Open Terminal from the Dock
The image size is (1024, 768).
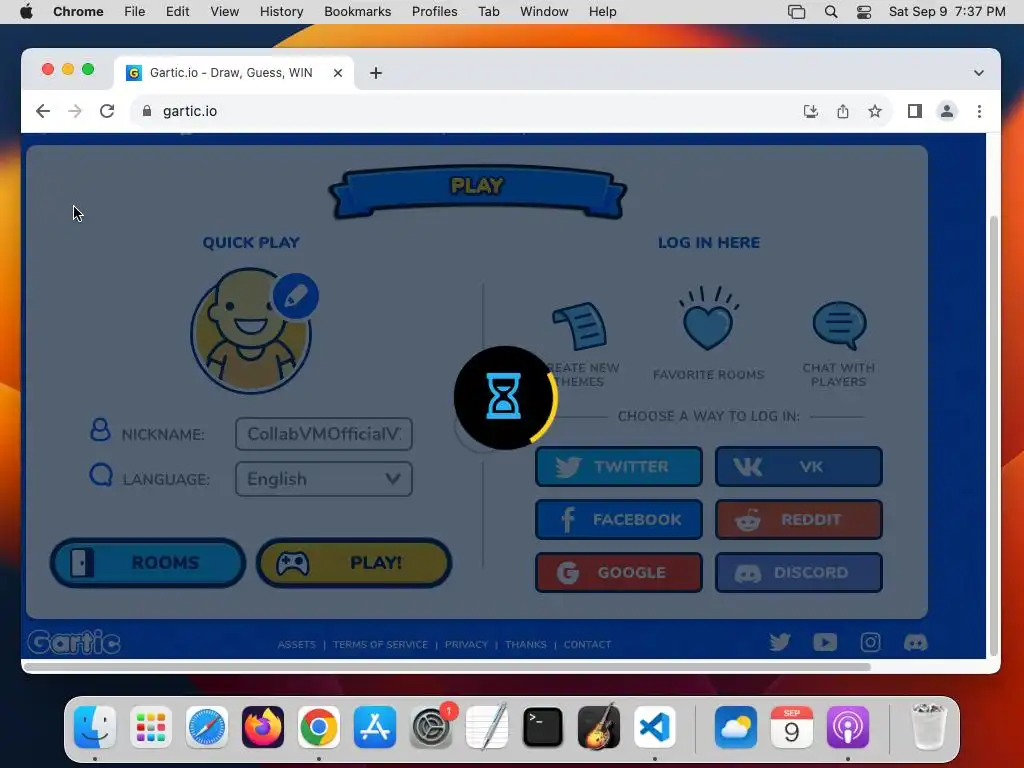coord(543,727)
